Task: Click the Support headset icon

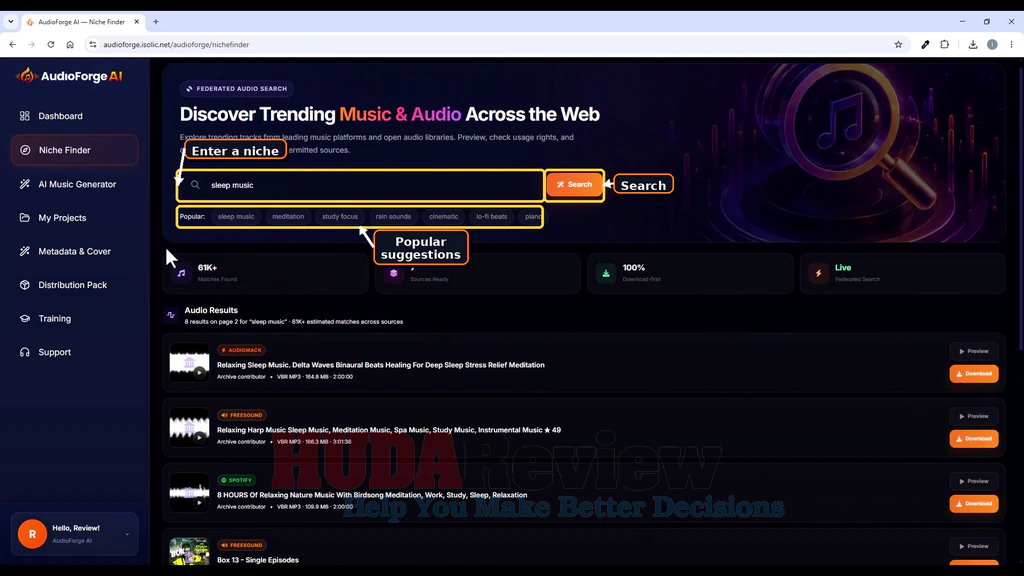Action: (25, 352)
